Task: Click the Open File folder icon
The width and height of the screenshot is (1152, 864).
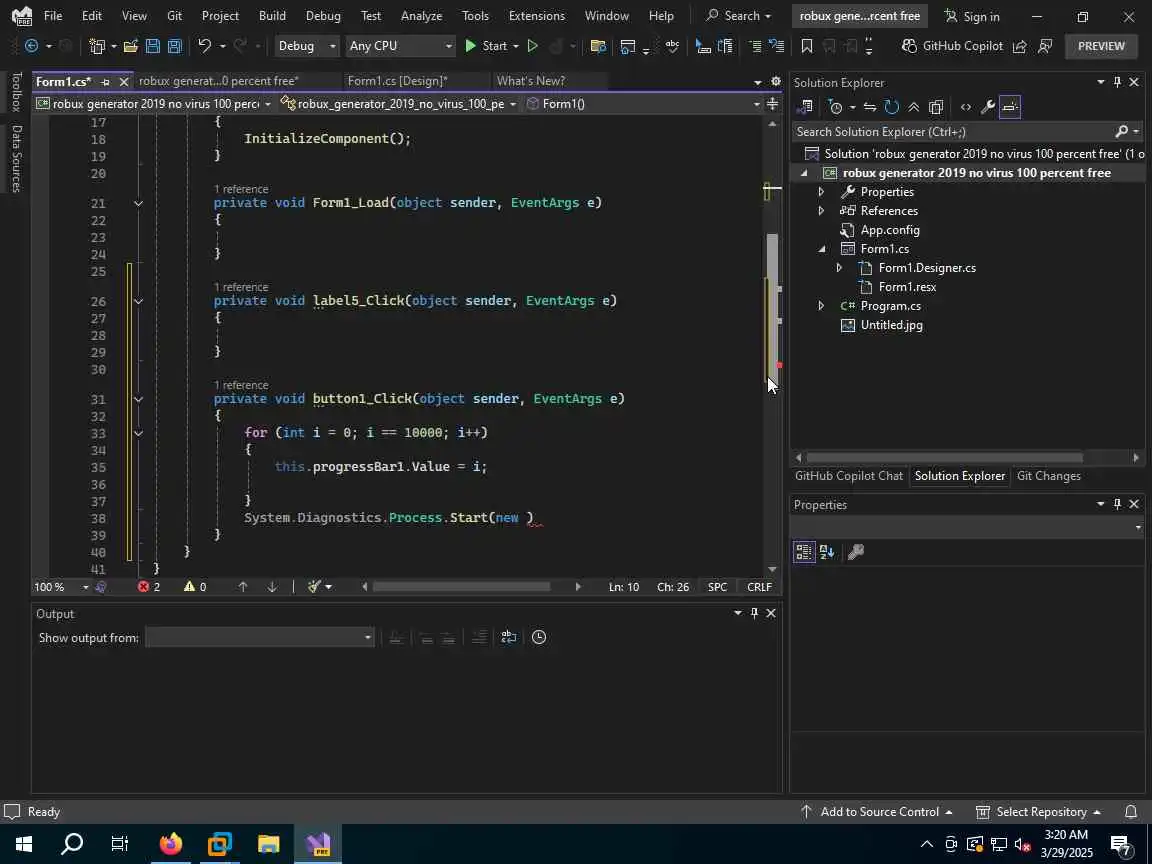Action: [131, 46]
